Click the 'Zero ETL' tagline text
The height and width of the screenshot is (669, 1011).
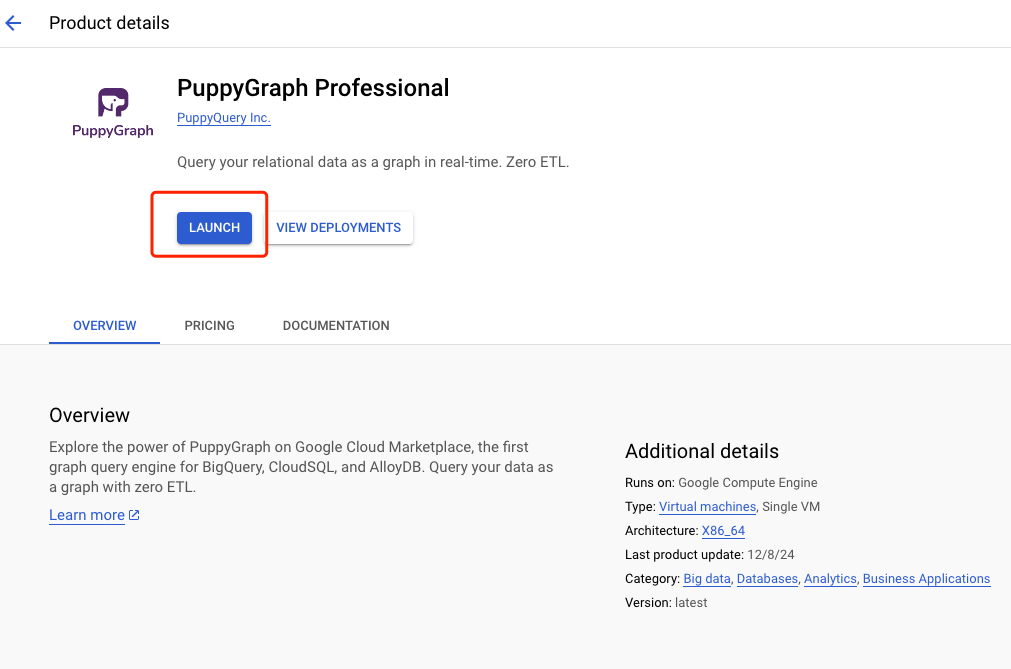(537, 162)
